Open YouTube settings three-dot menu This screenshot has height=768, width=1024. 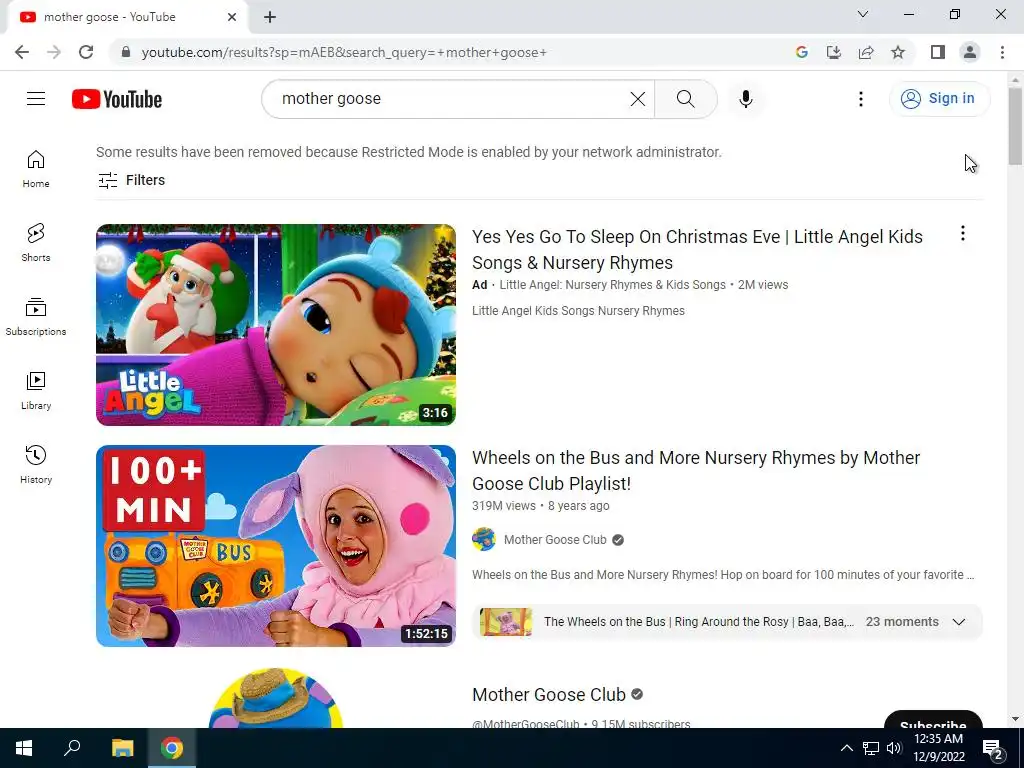point(861,99)
